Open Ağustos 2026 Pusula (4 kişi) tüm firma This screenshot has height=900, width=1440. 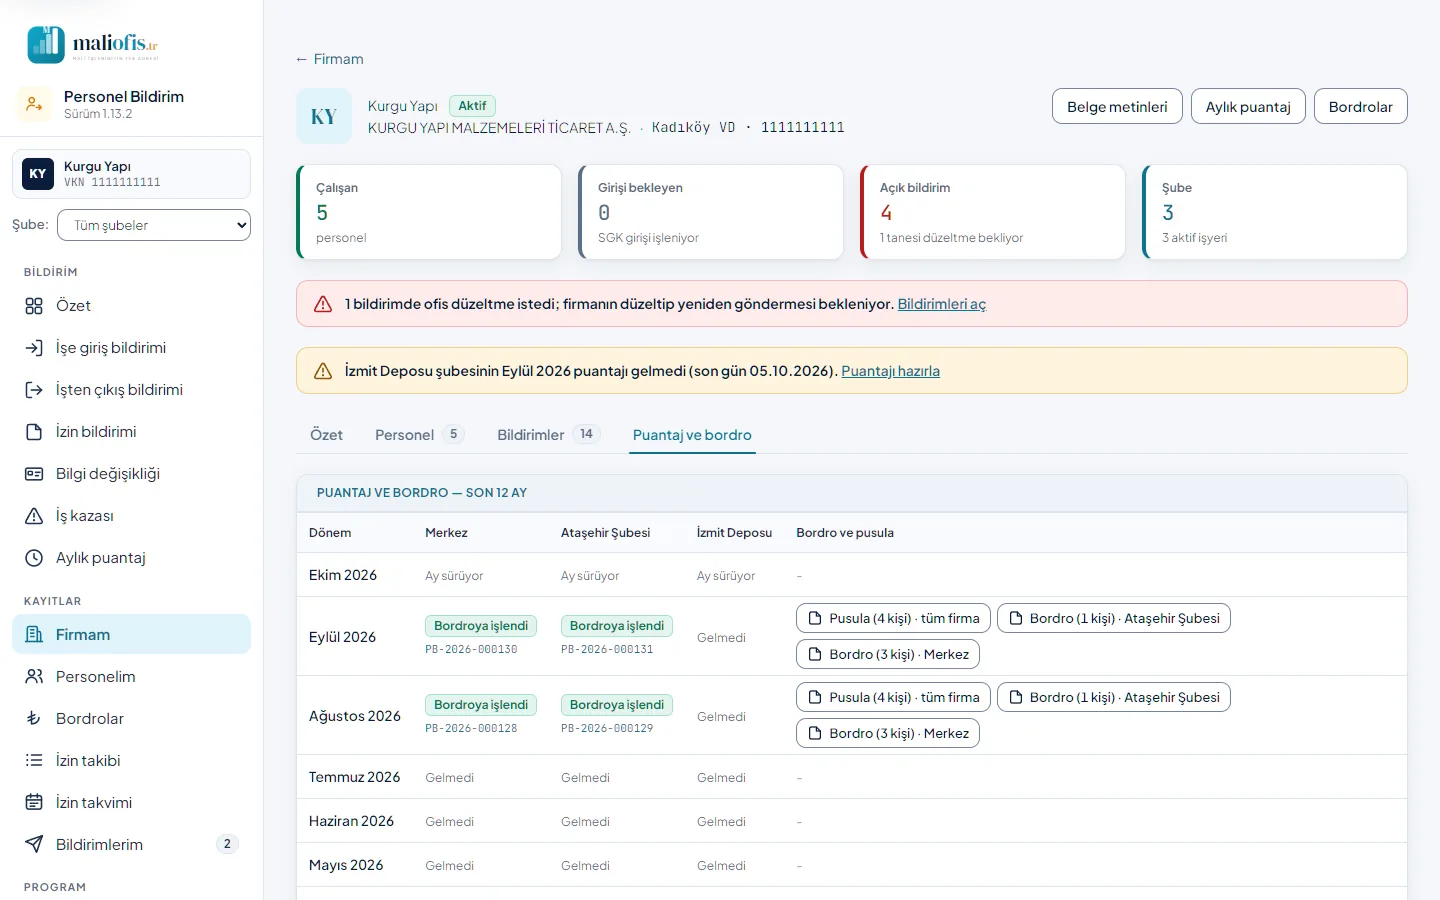pos(893,697)
